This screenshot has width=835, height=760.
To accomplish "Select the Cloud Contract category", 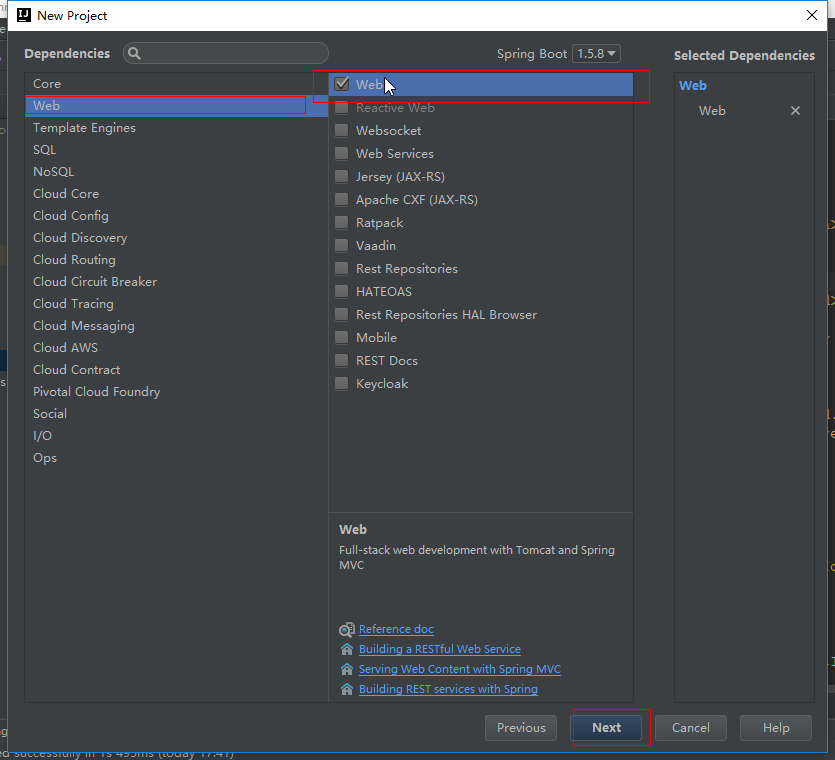I will click(176, 370).
